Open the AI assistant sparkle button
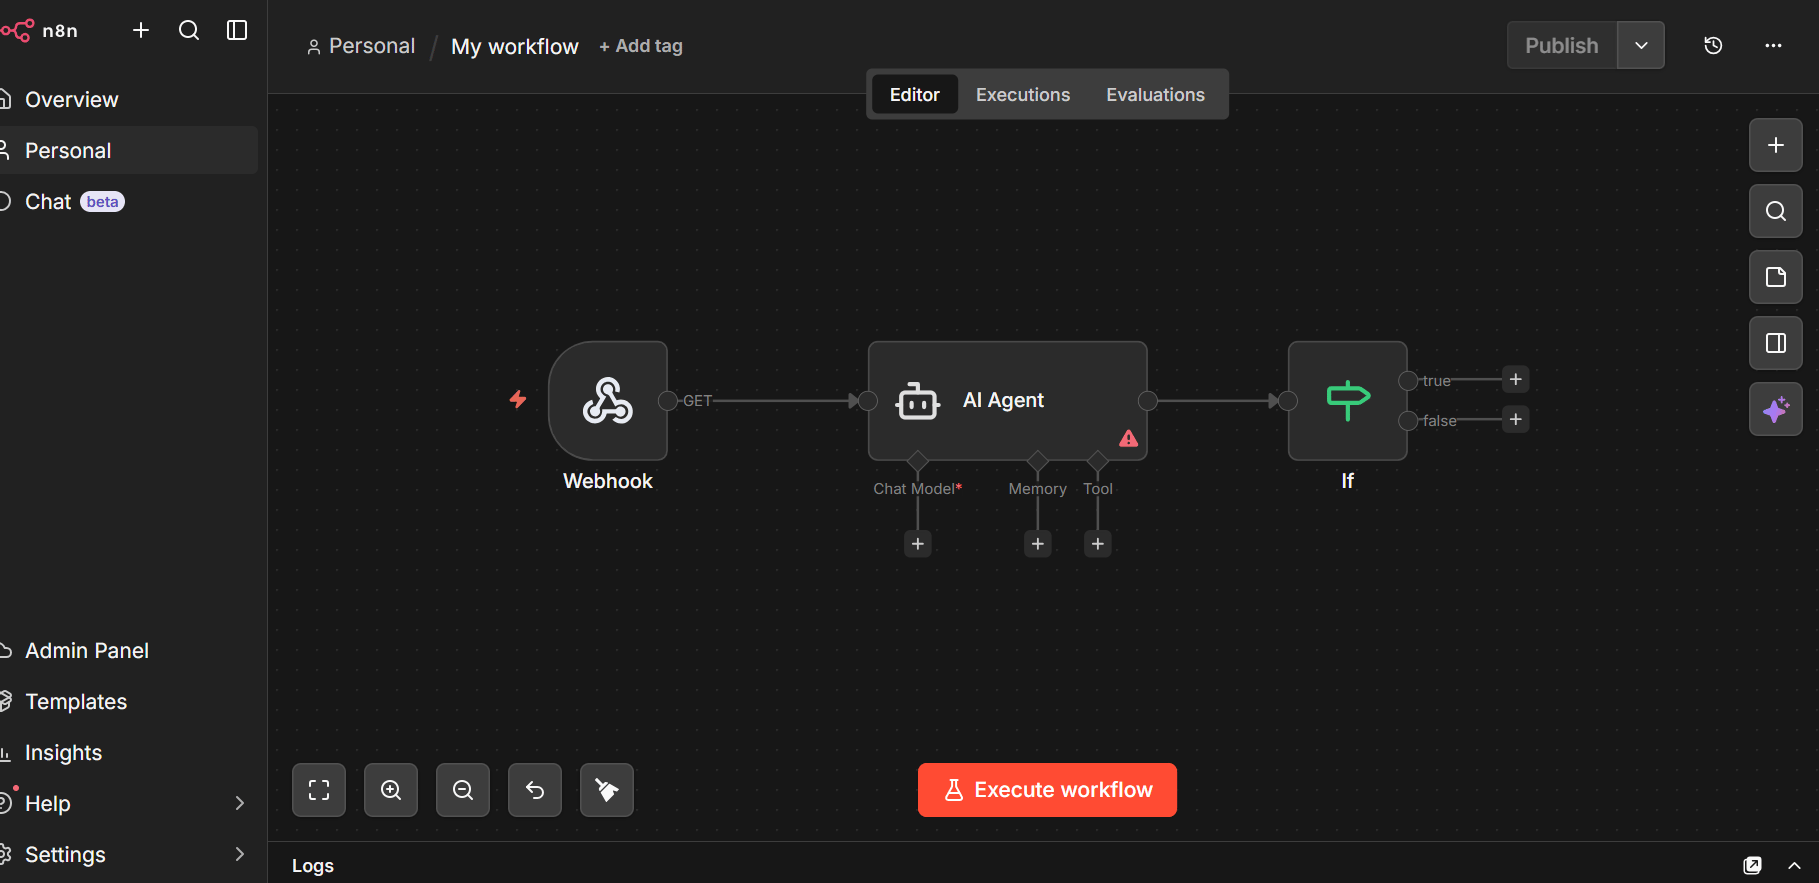This screenshot has width=1819, height=883. pos(1776,409)
